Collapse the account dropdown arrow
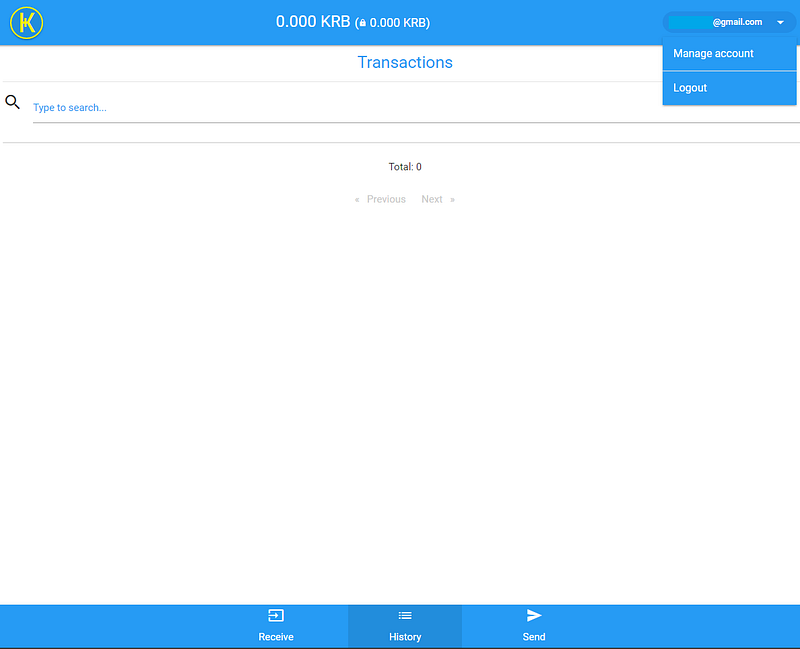 [780, 22]
